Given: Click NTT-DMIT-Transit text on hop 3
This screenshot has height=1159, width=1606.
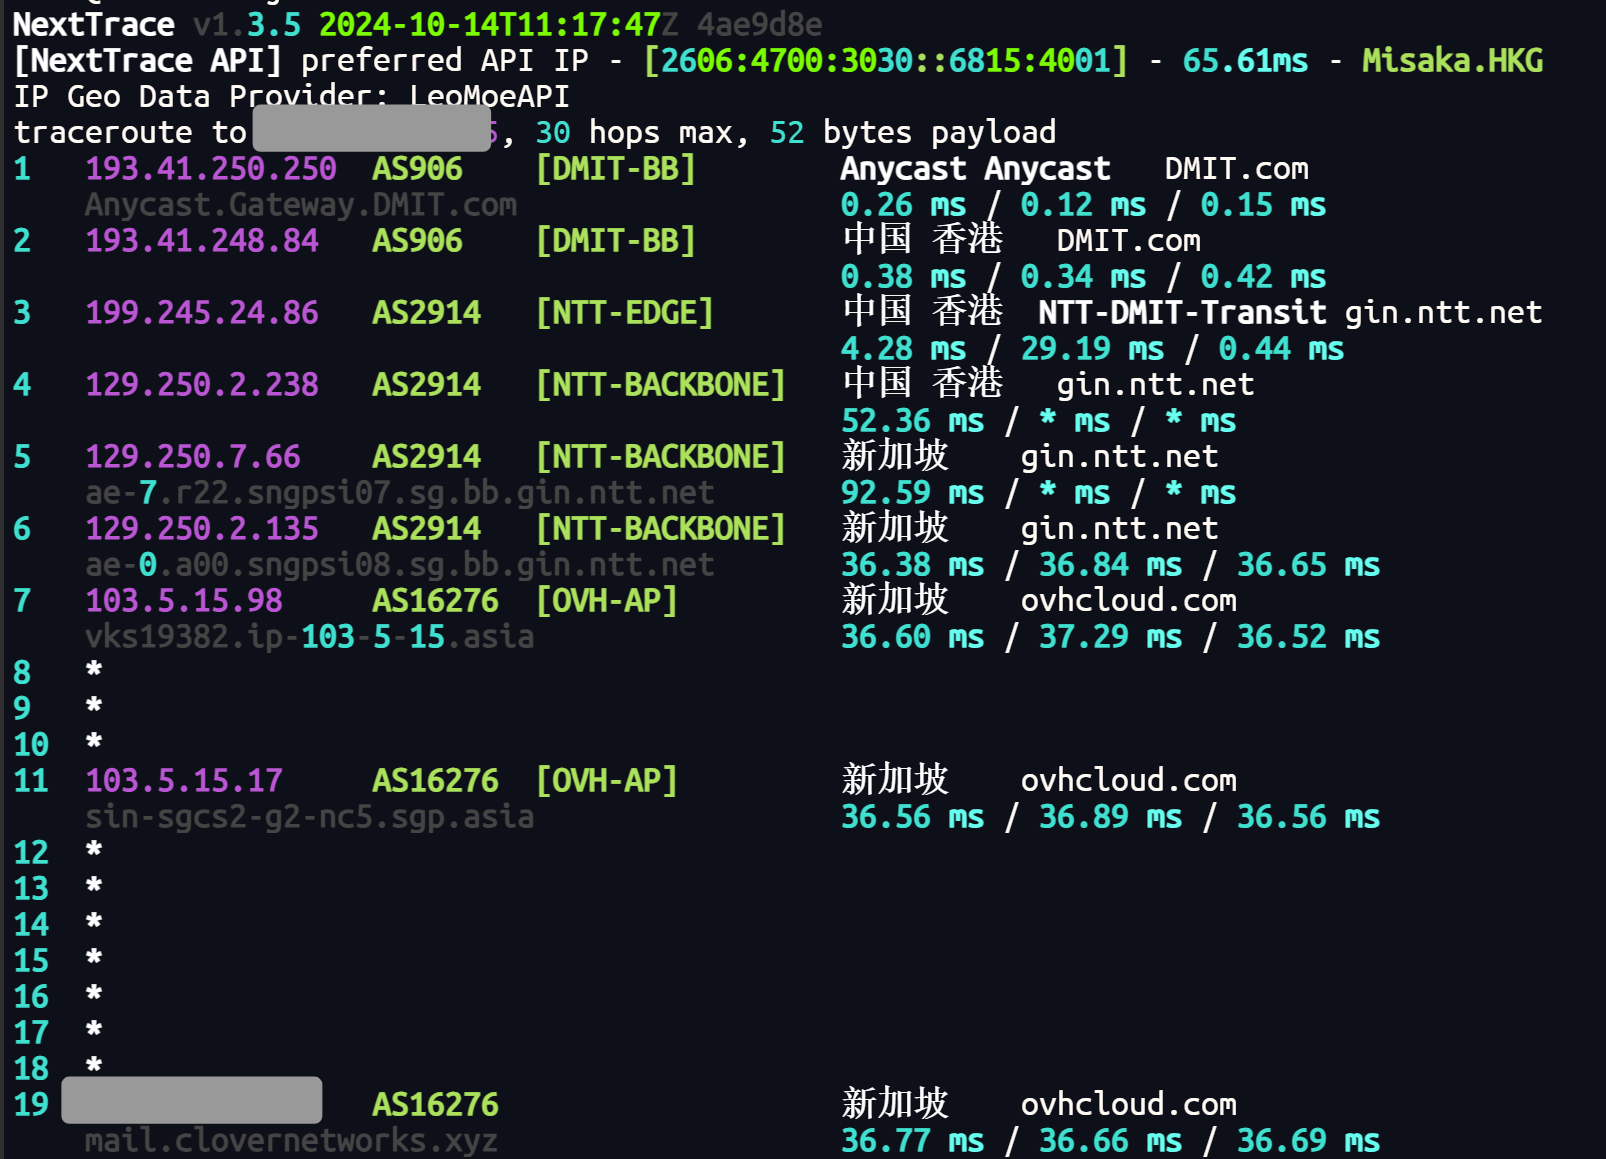Looking at the screenshot, I should click(1182, 313).
